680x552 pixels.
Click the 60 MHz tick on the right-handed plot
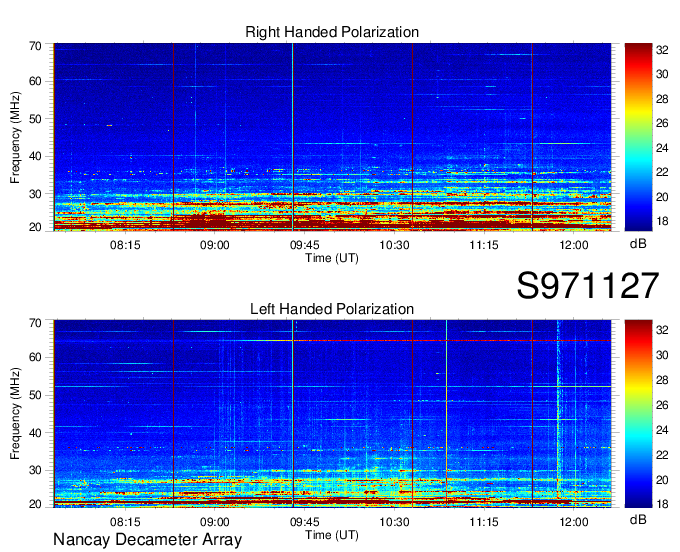click(x=35, y=81)
